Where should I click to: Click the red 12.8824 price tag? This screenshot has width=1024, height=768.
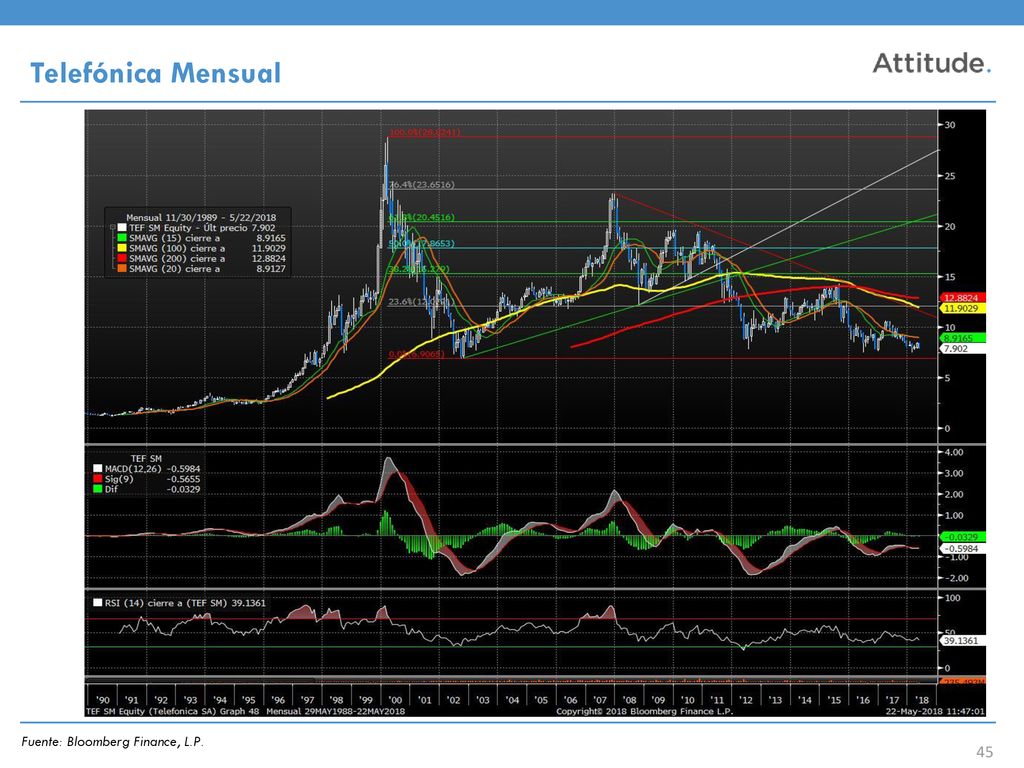(961, 298)
